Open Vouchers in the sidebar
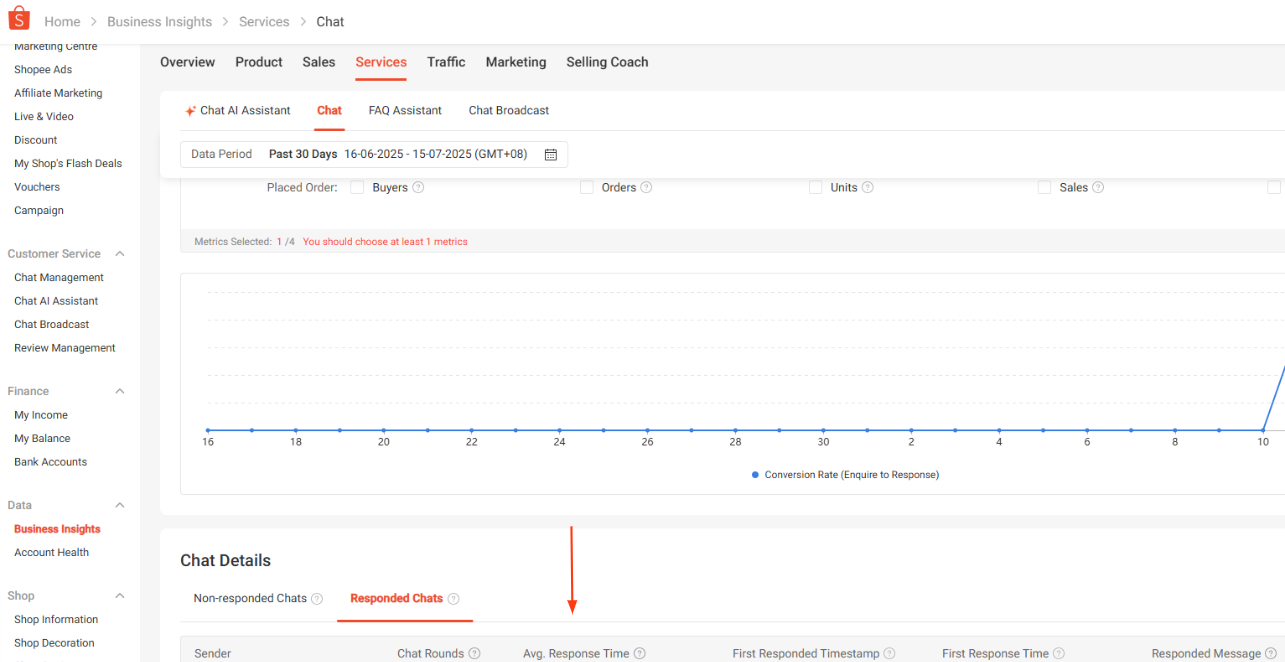Screen dimensions: 1285x662 tap(37, 187)
